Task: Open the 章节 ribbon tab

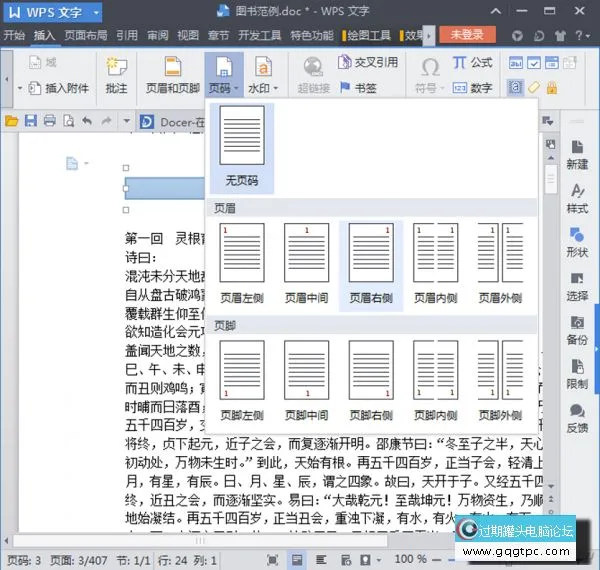Action: [x=218, y=35]
